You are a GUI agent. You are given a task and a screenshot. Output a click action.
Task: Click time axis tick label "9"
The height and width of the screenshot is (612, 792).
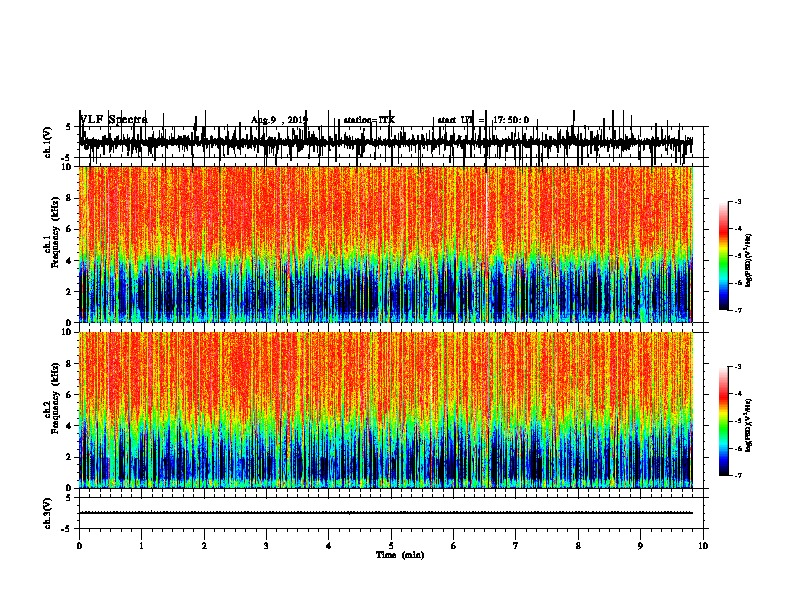(640, 546)
